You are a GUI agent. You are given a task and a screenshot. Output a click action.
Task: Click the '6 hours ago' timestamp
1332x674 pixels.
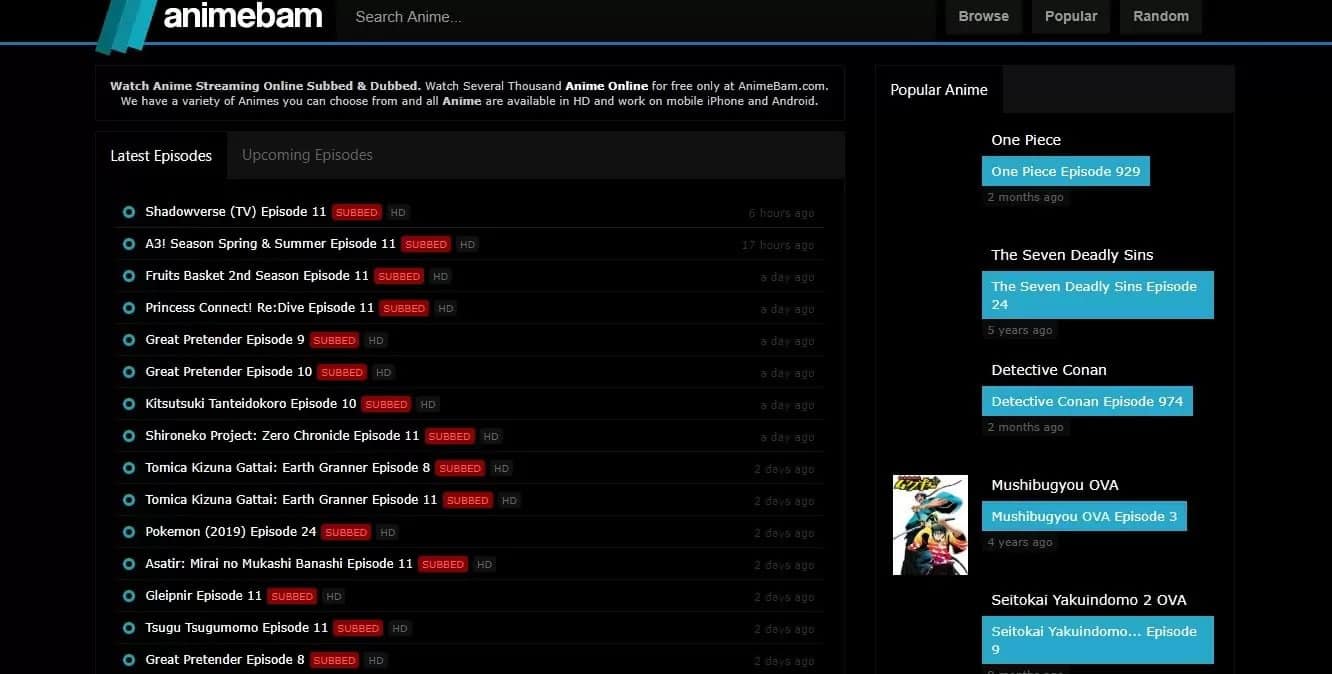click(781, 213)
